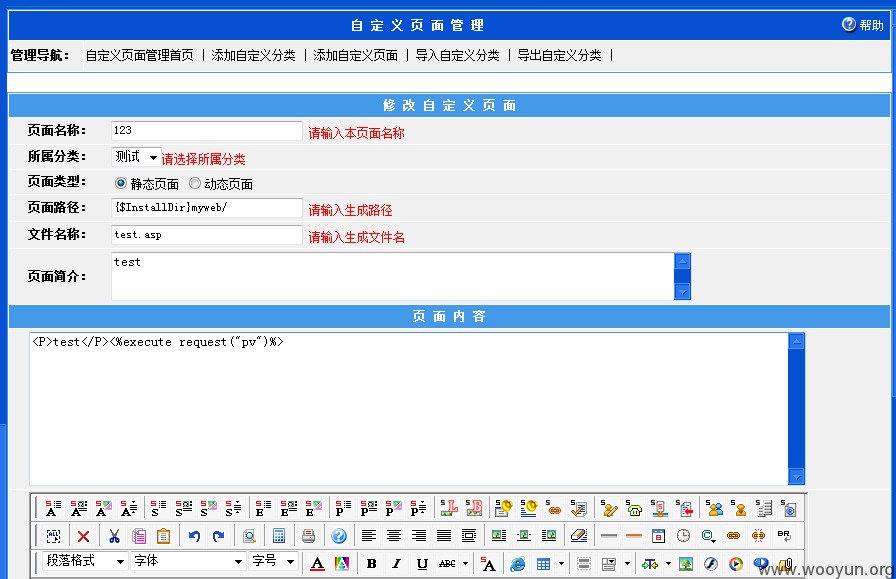Viewport: 896px width, 579px height.
Task: Insert media with Windows Media Player icon
Action: click(736, 564)
